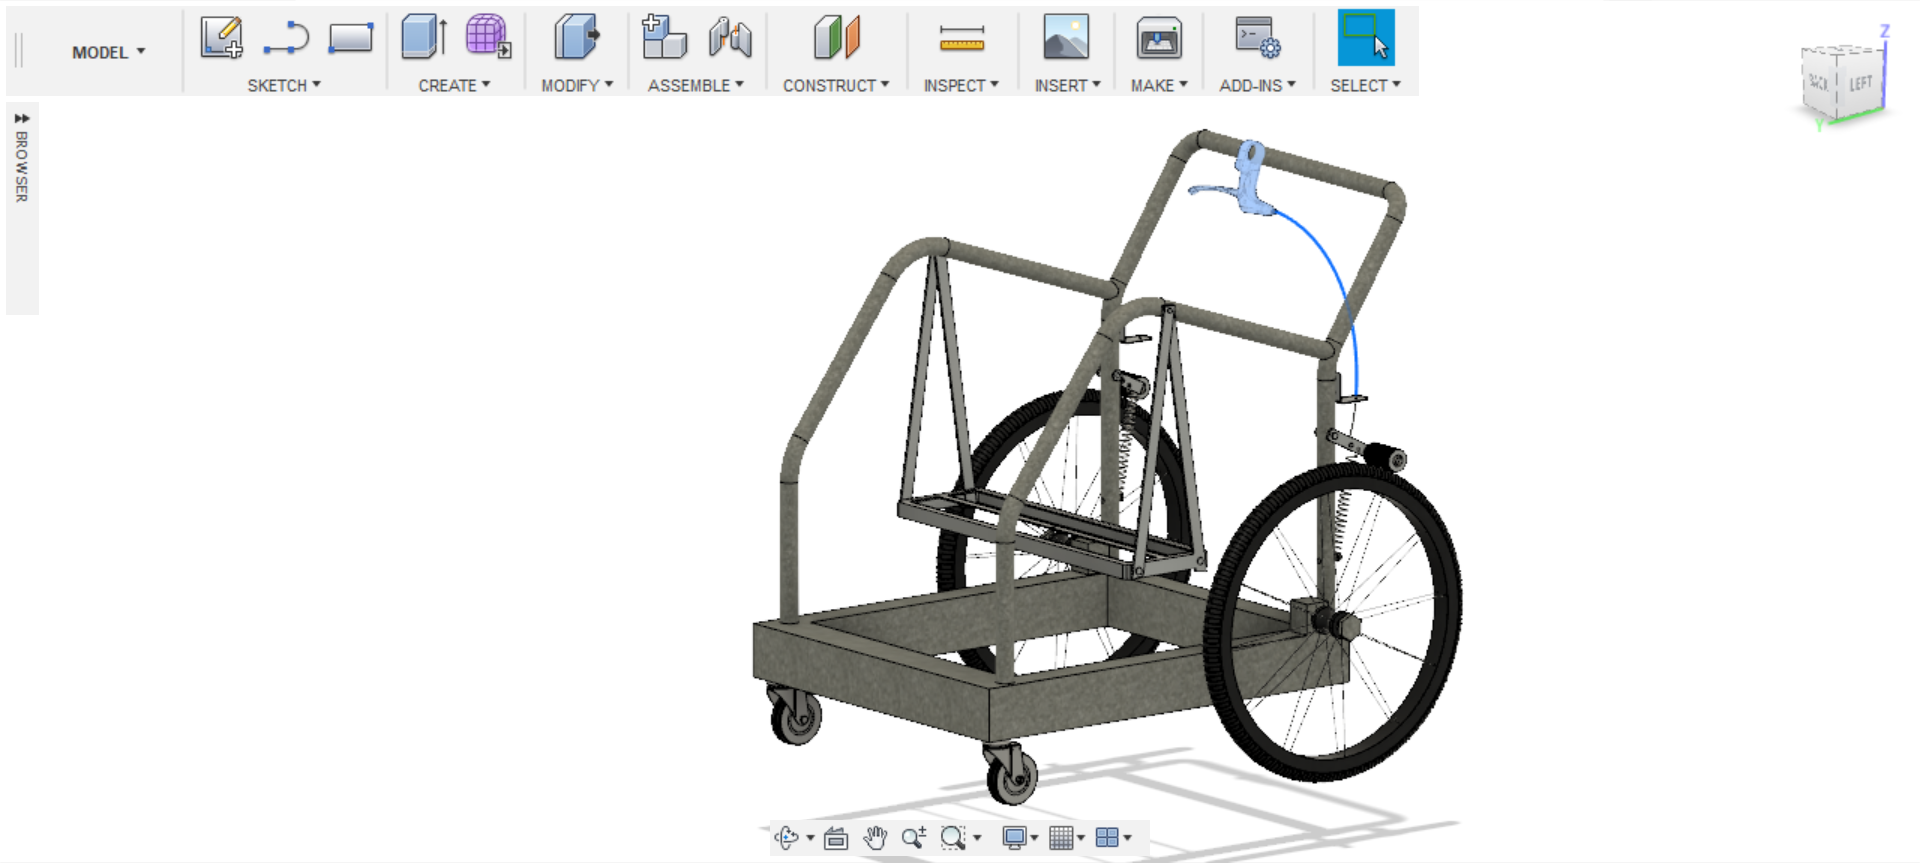Expand the collapsed BROWSER panel
The image size is (1920, 863).
[x=22, y=118]
